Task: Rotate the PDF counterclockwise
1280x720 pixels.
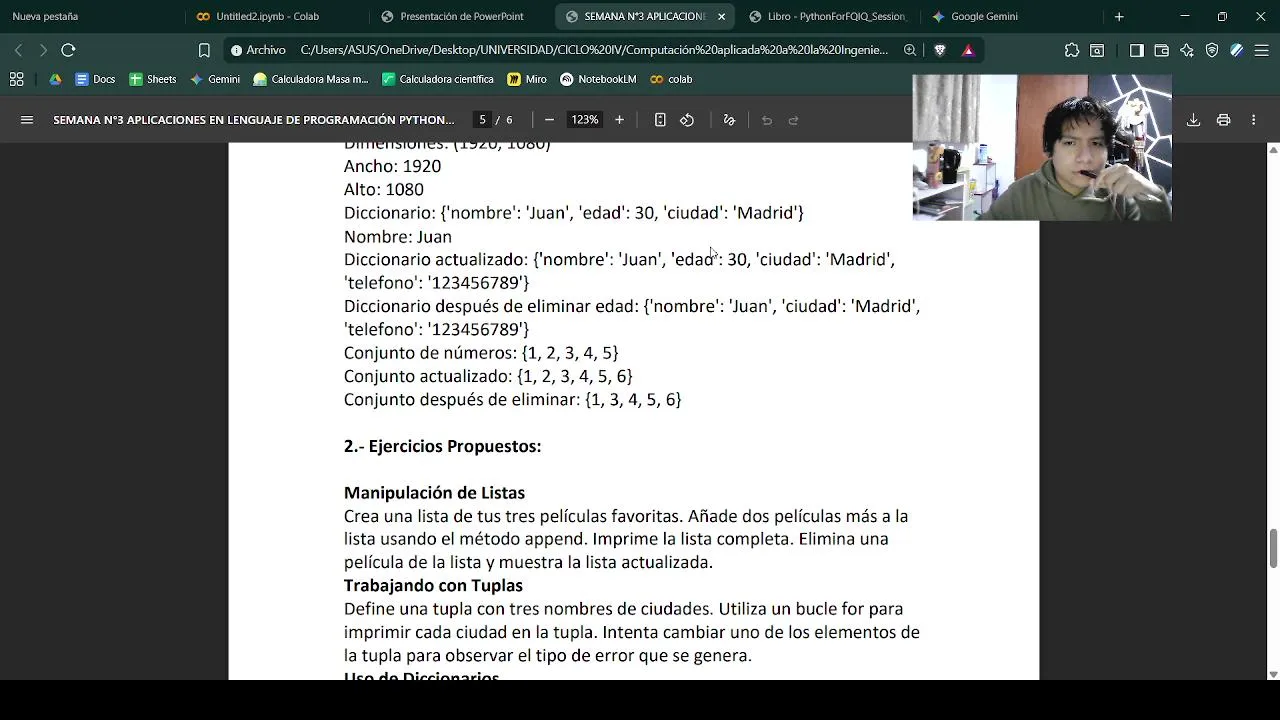Action: [687, 120]
